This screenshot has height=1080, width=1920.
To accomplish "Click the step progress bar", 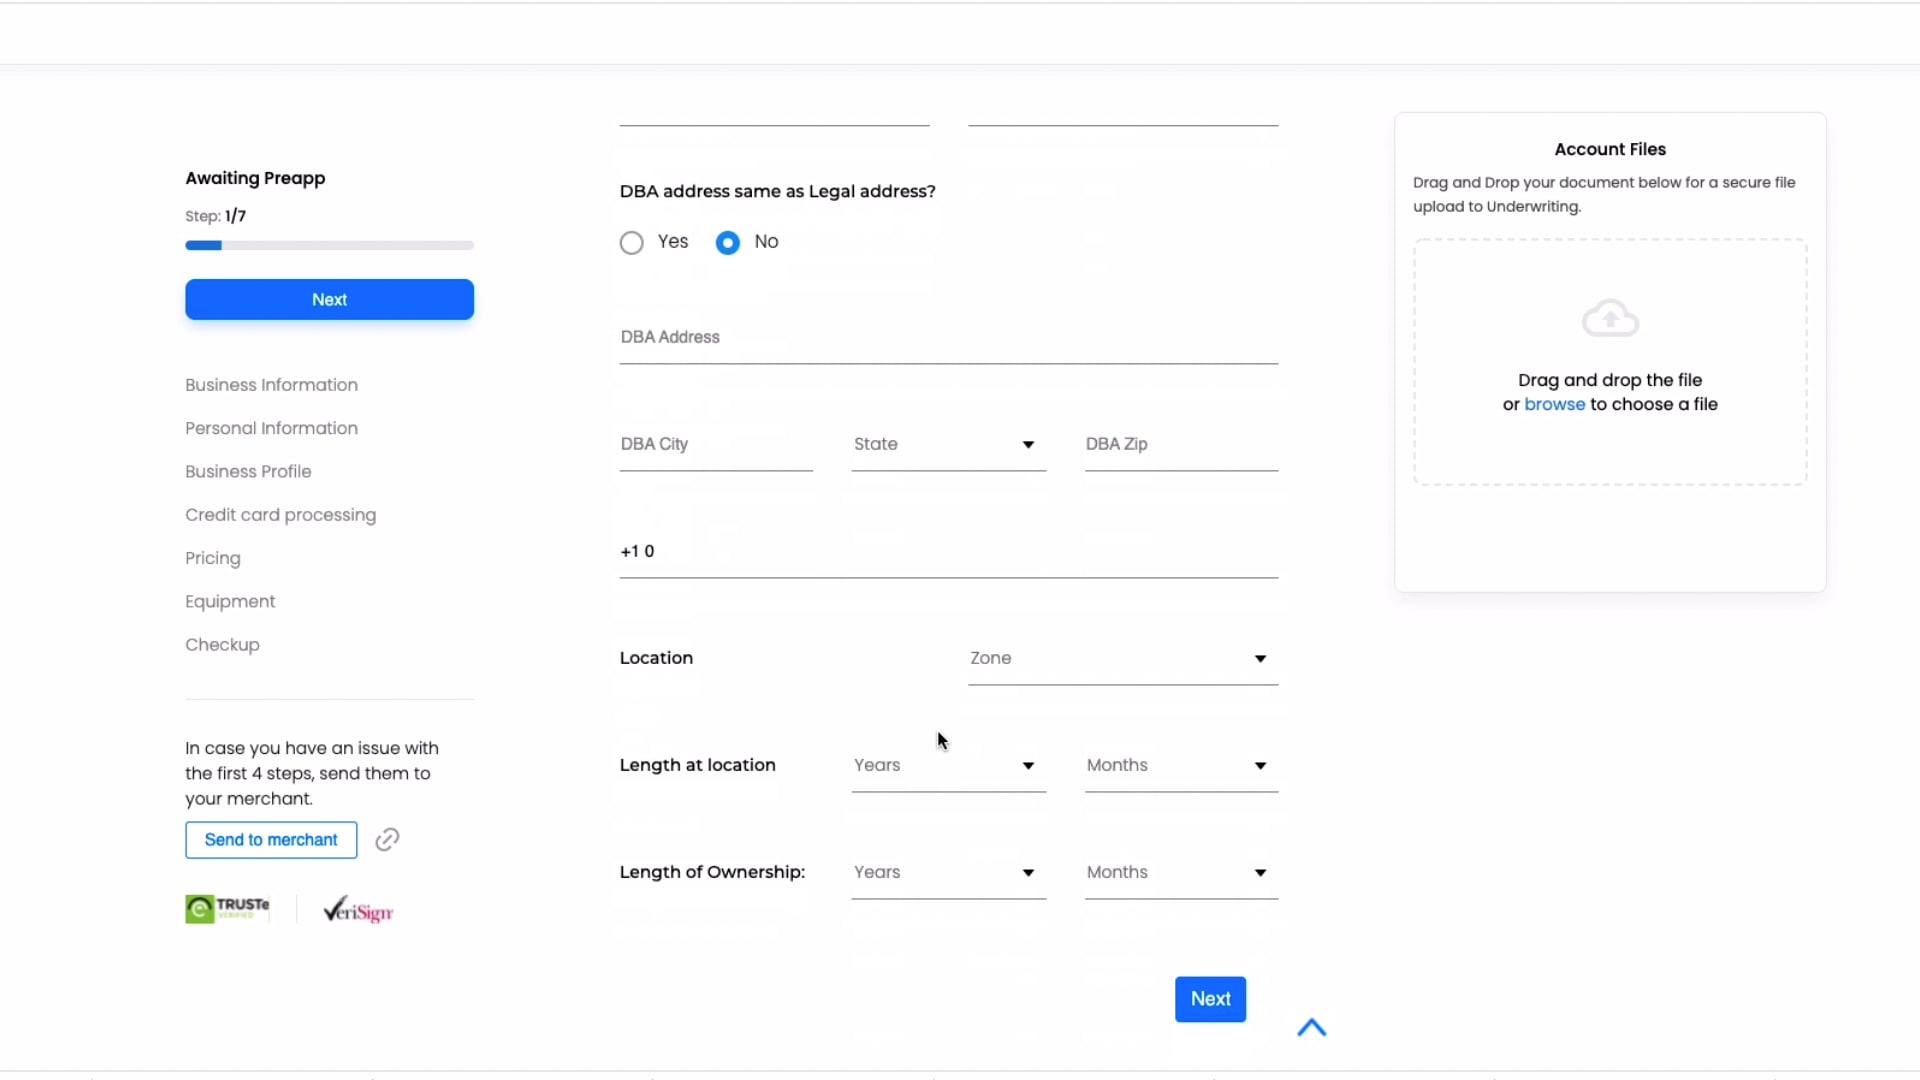I will coord(329,245).
